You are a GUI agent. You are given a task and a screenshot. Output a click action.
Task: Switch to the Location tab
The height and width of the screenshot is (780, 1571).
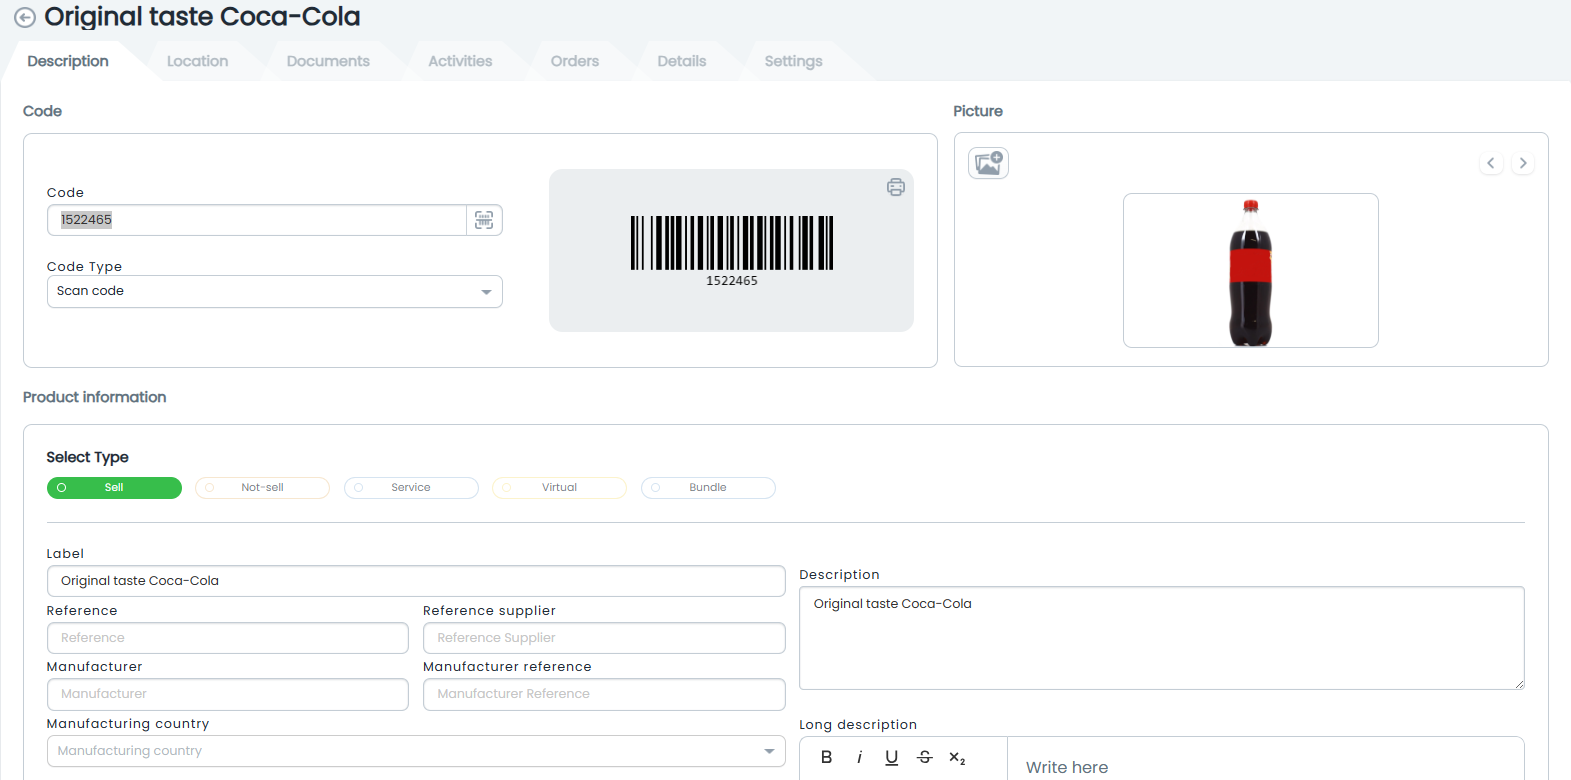pos(197,61)
